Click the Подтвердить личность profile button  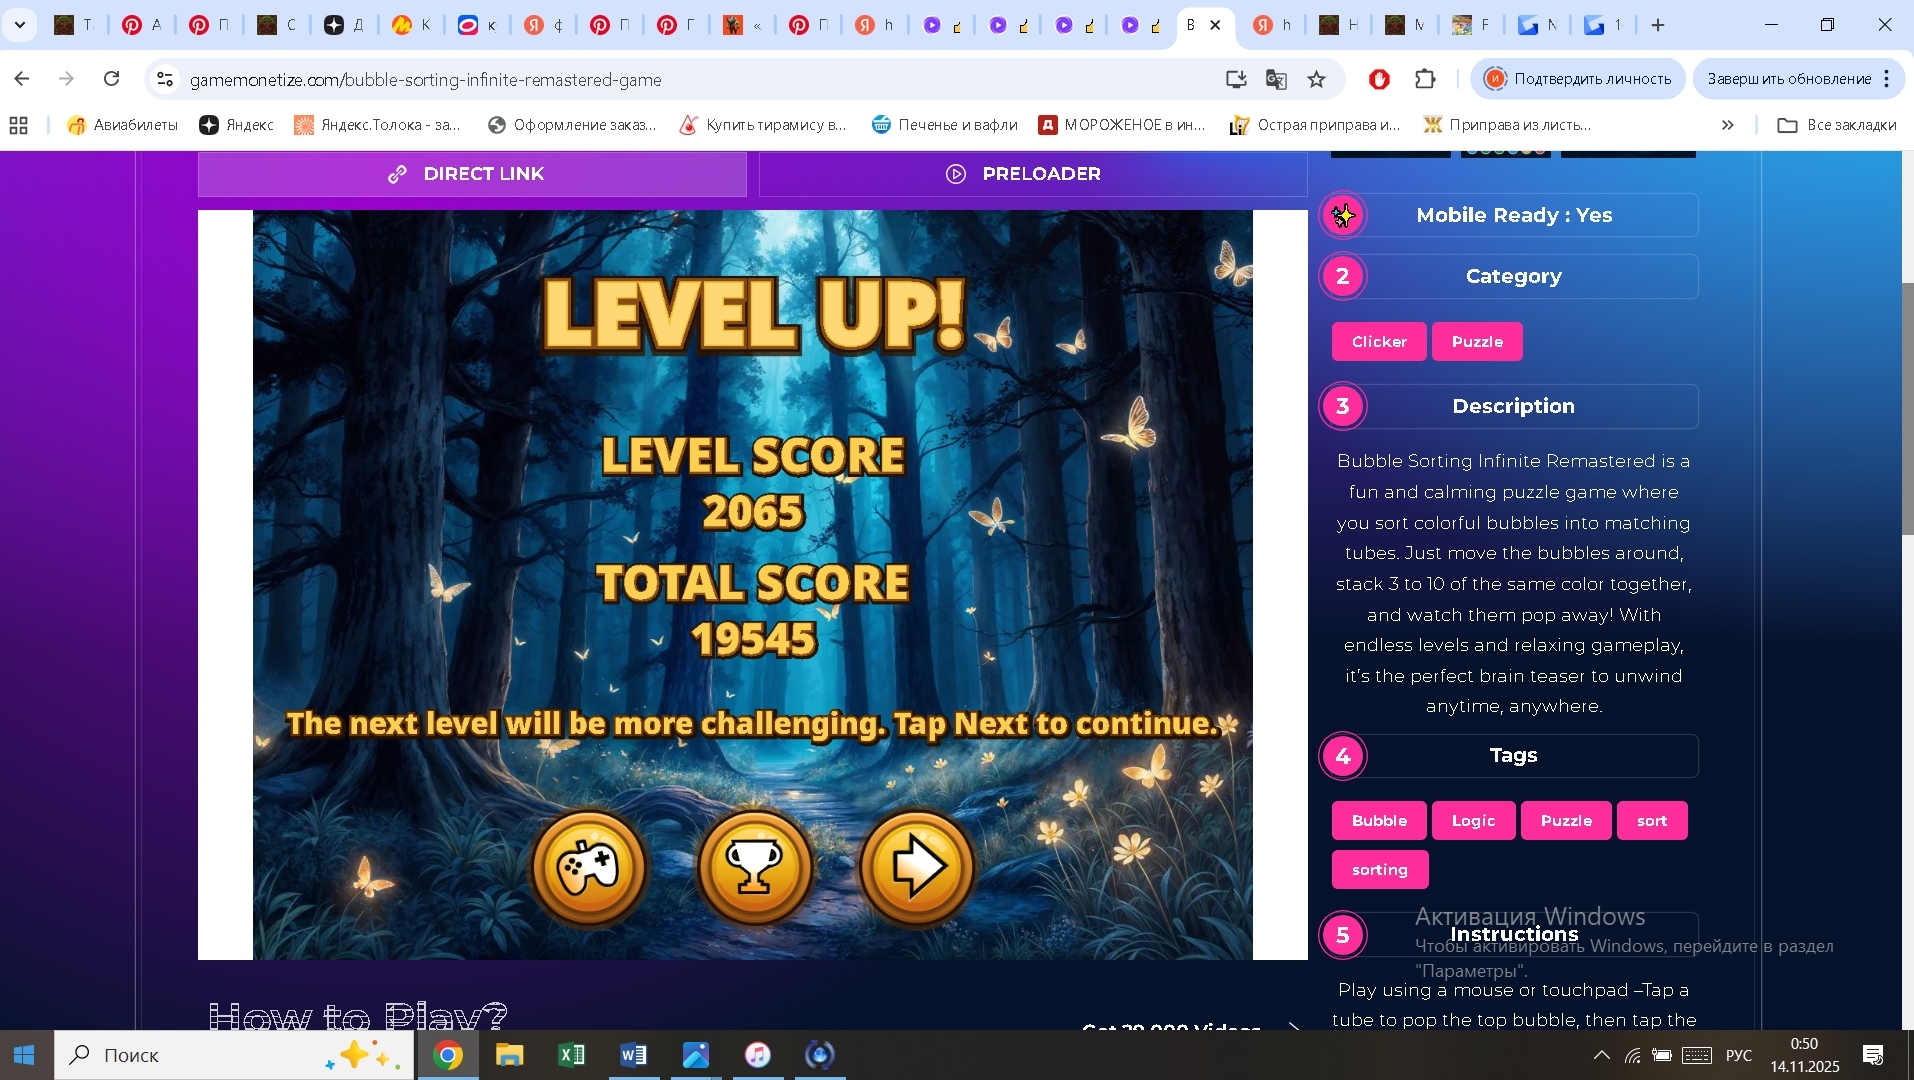click(x=1578, y=79)
